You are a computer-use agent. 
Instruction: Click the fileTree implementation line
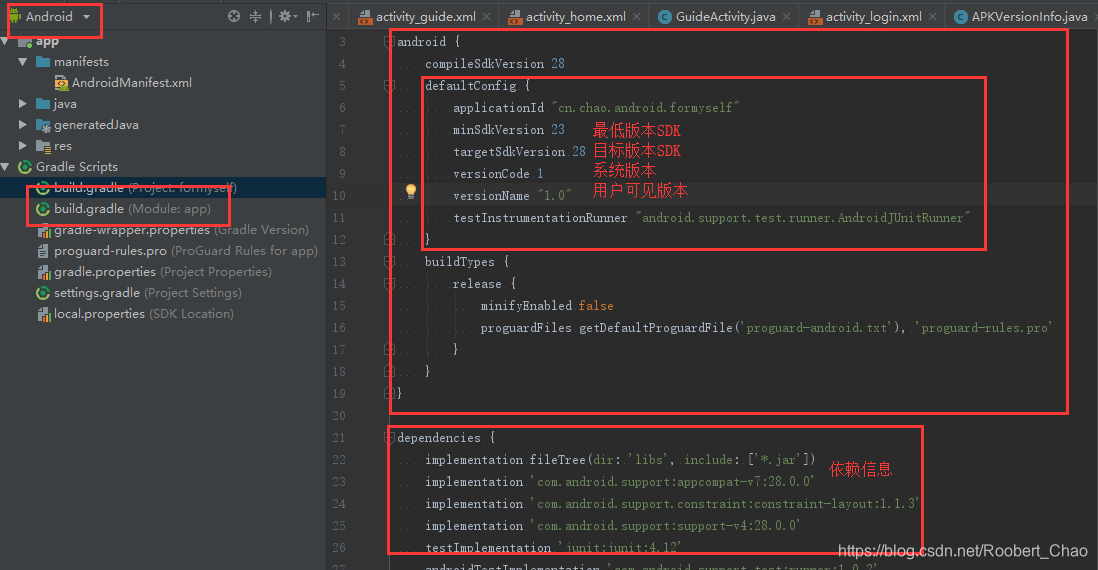pyautogui.click(x=620, y=460)
